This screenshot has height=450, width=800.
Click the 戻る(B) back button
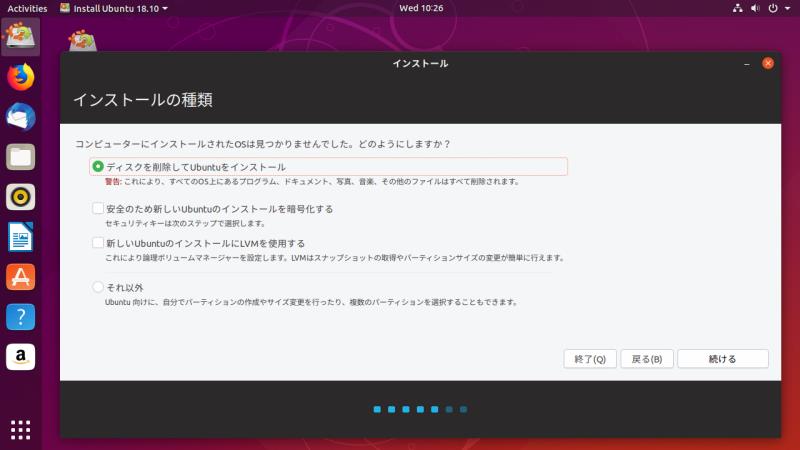[x=647, y=359]
